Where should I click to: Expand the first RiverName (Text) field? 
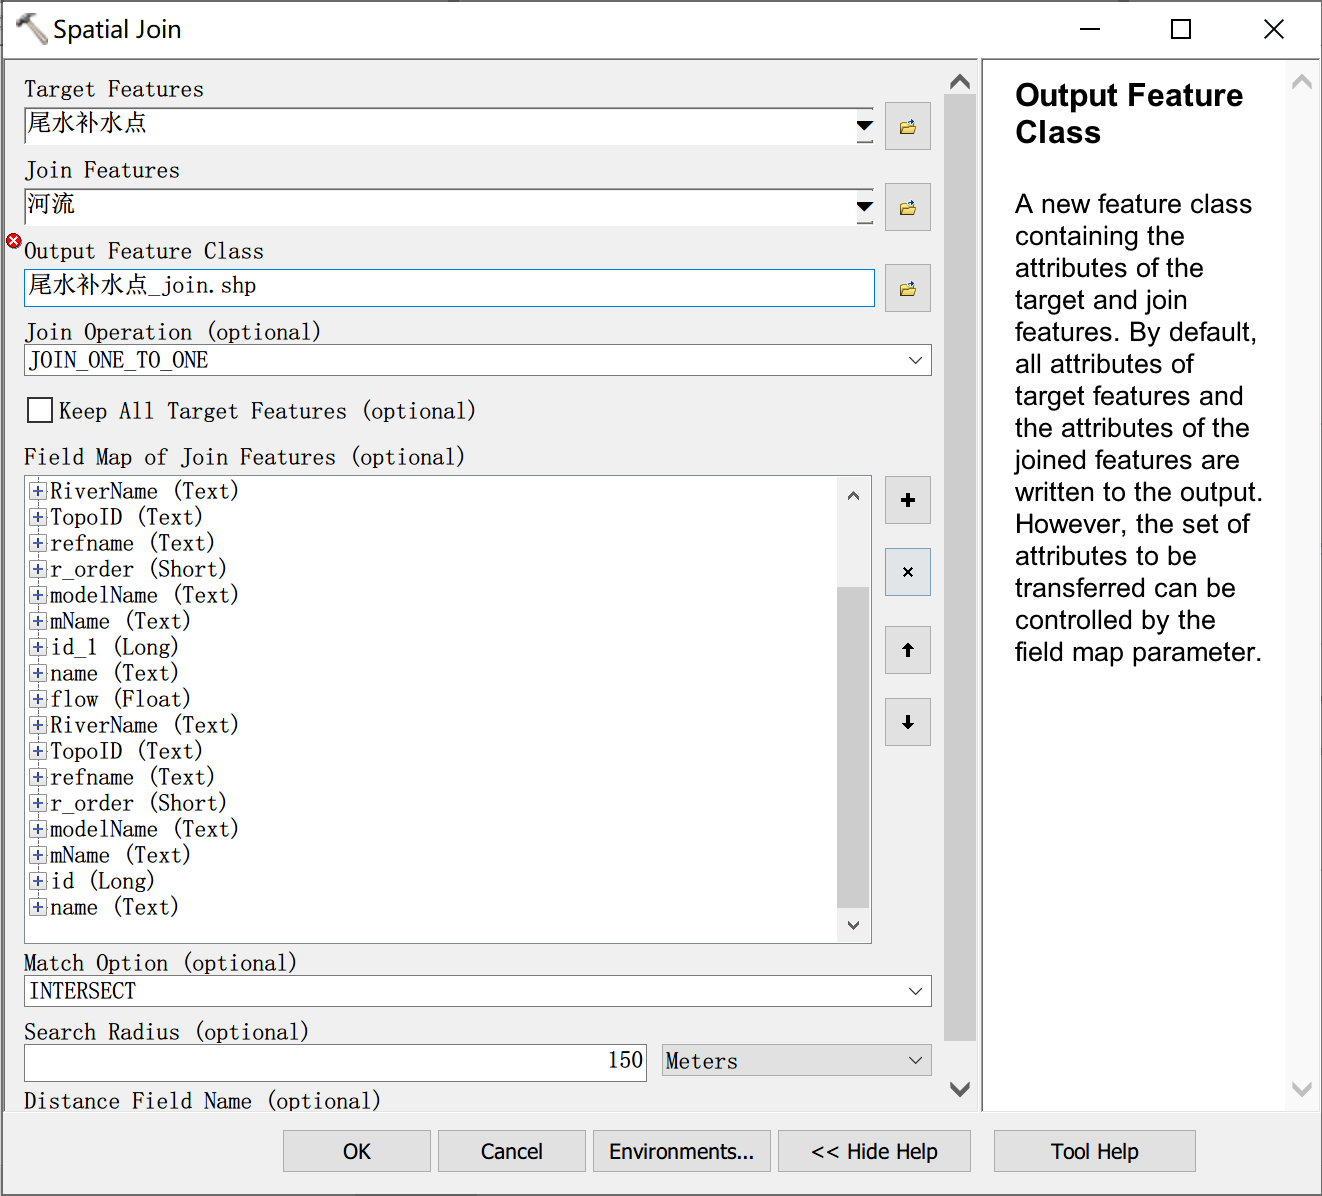(x=38, y=491)
